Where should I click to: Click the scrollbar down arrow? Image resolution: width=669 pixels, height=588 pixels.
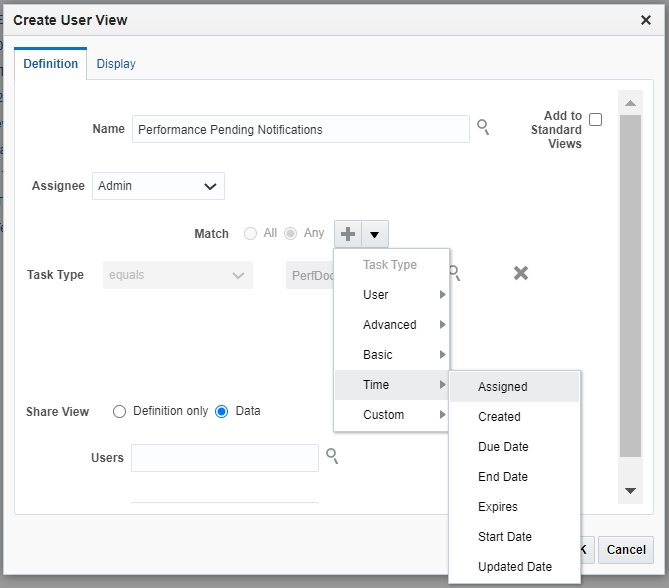[x=630, y=491]
